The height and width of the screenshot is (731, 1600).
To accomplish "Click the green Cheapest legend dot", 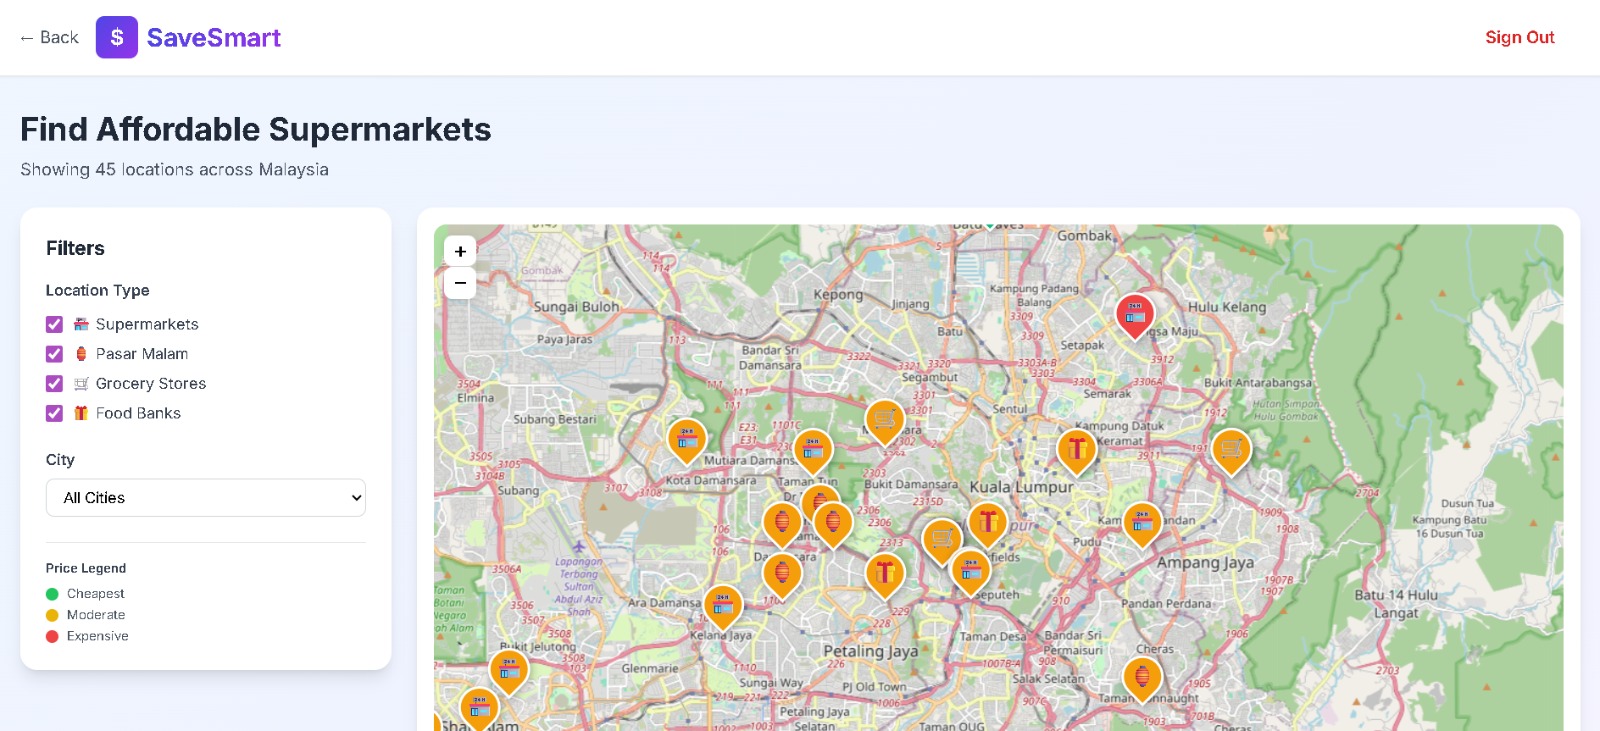I will 52,594.
